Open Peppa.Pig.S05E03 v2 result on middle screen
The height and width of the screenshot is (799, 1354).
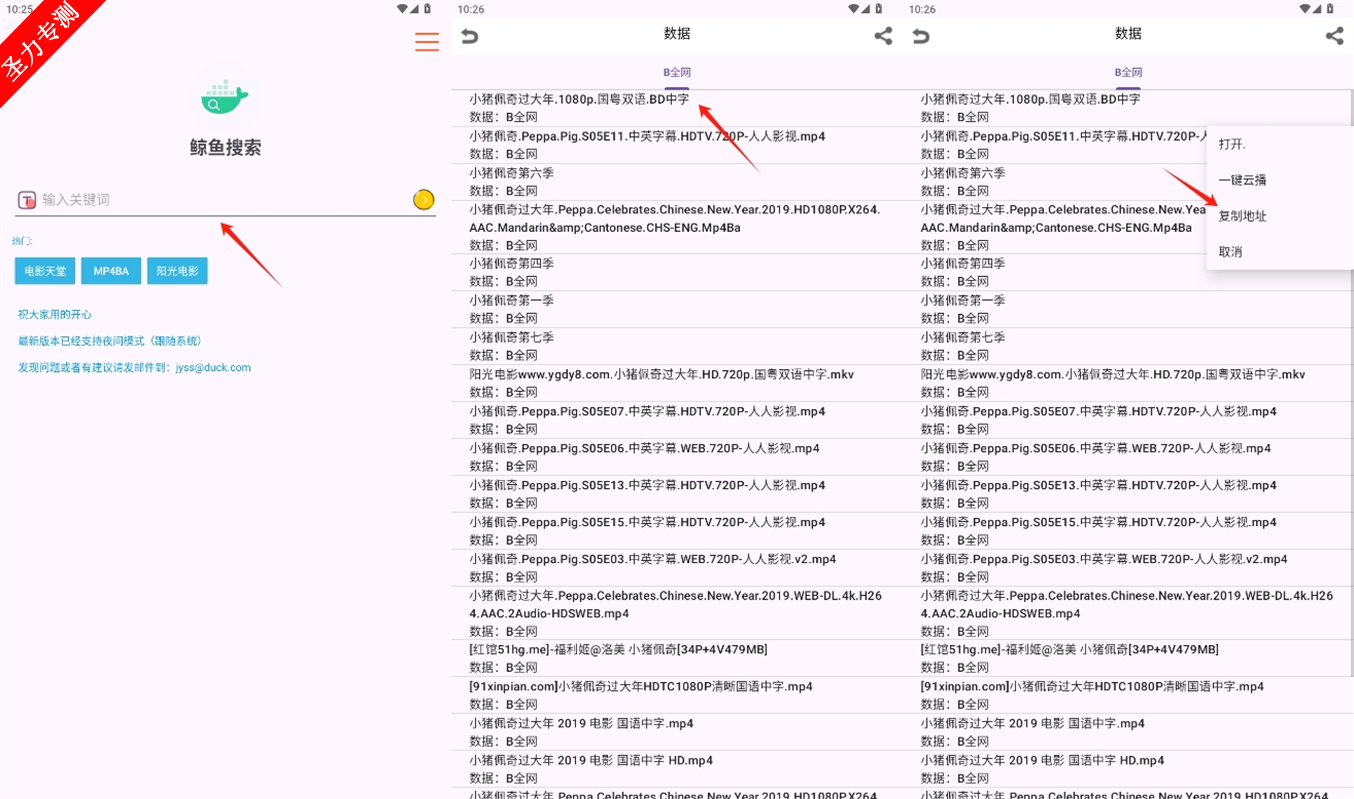pos(677,568)
